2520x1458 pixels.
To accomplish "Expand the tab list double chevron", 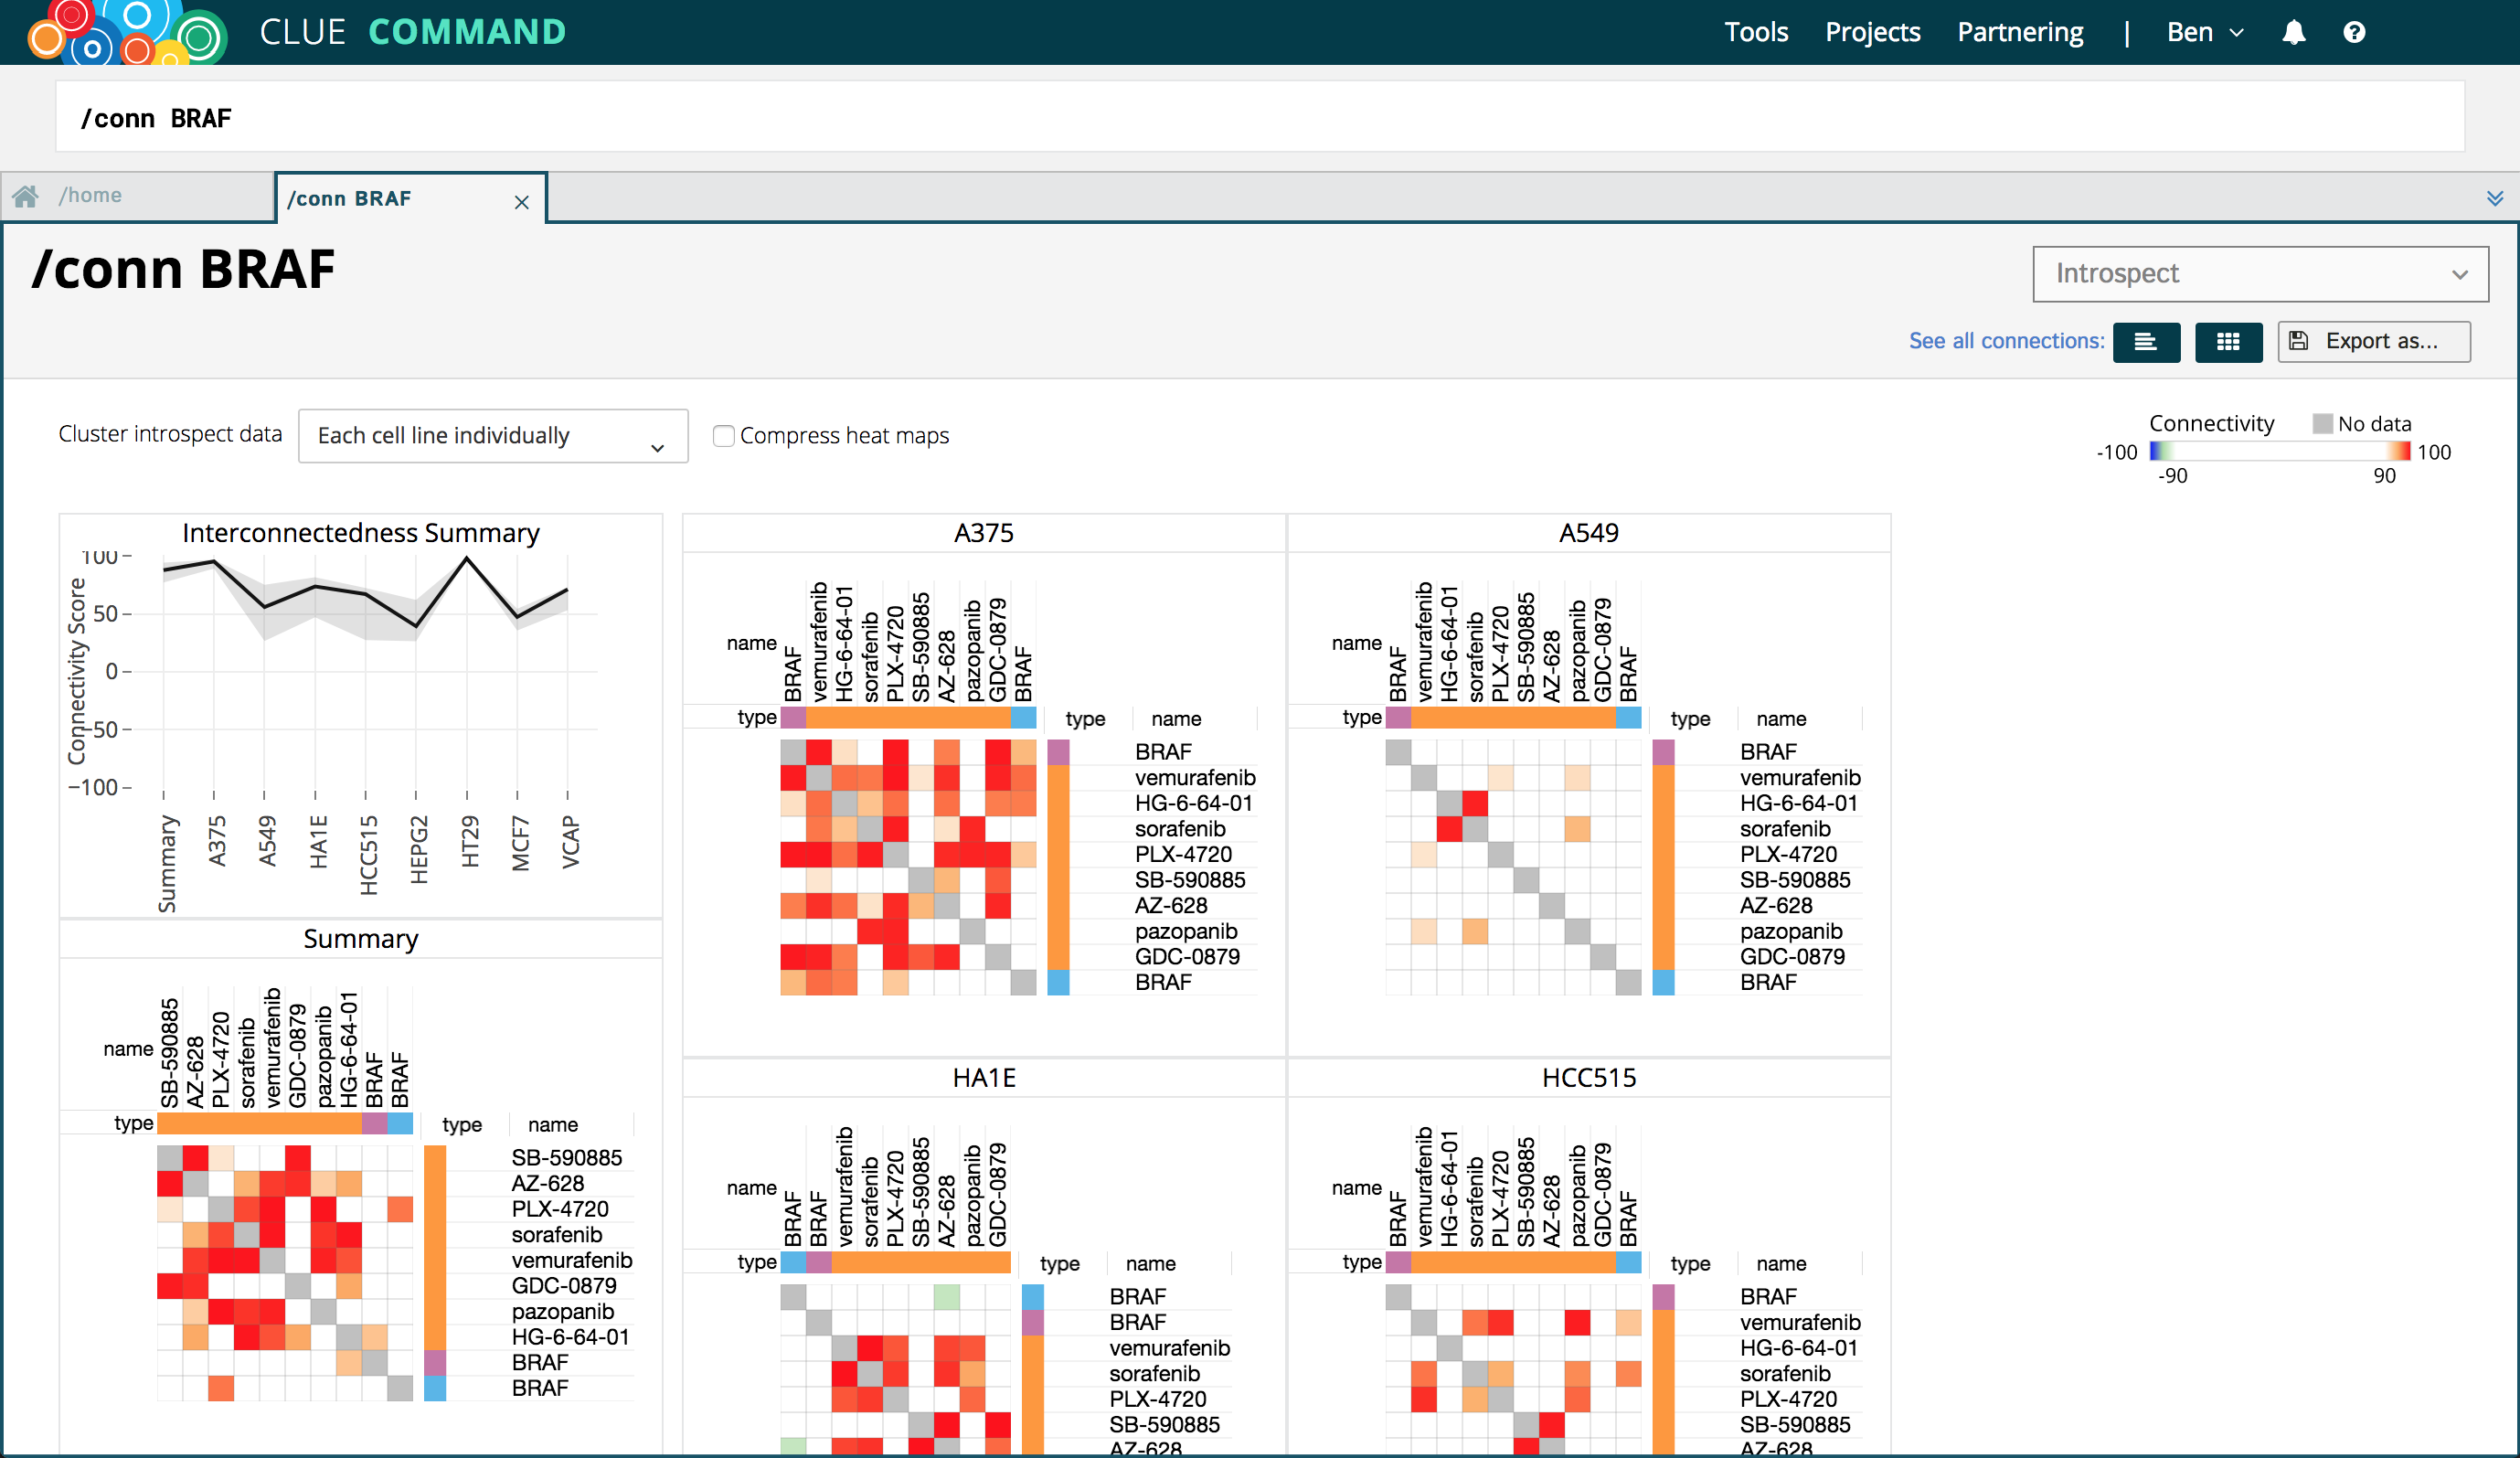I will tap(2495, 198).
